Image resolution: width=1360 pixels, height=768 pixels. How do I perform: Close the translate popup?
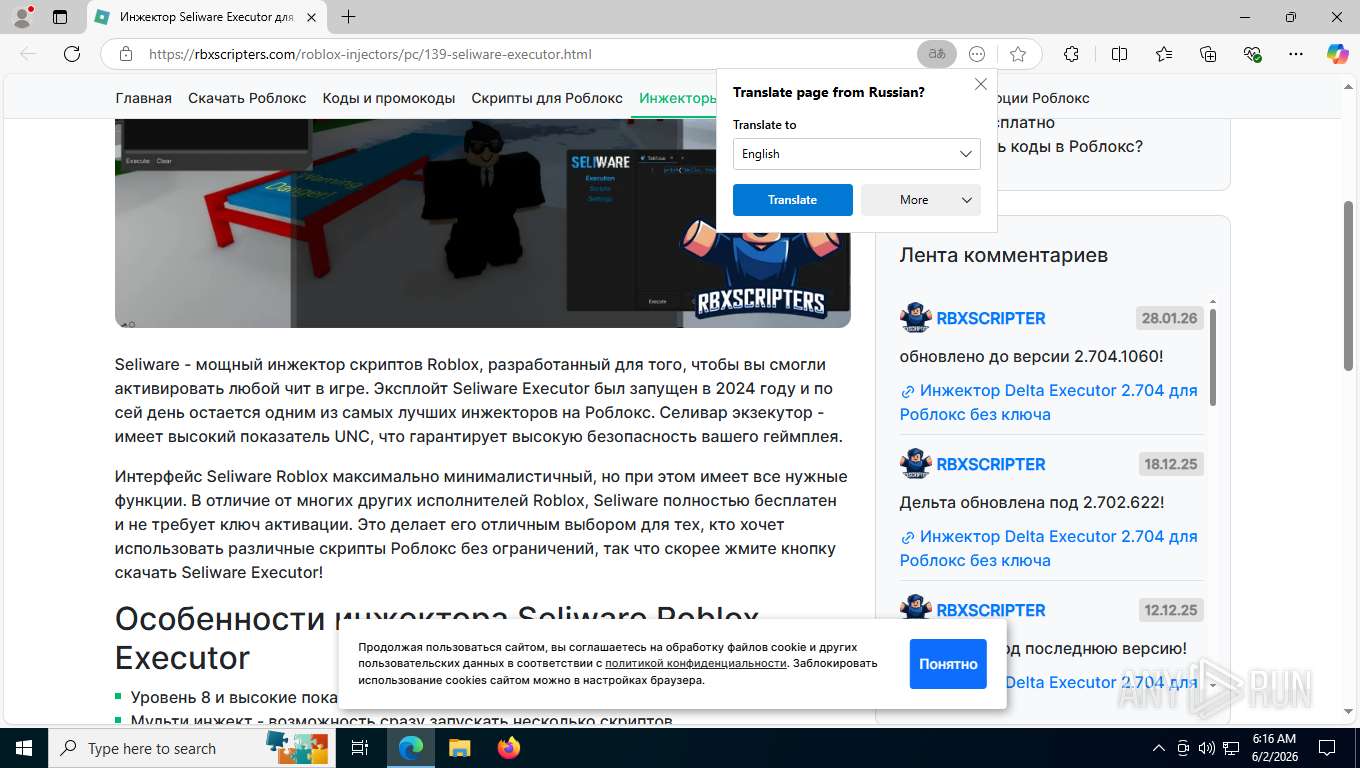(981, 85)
